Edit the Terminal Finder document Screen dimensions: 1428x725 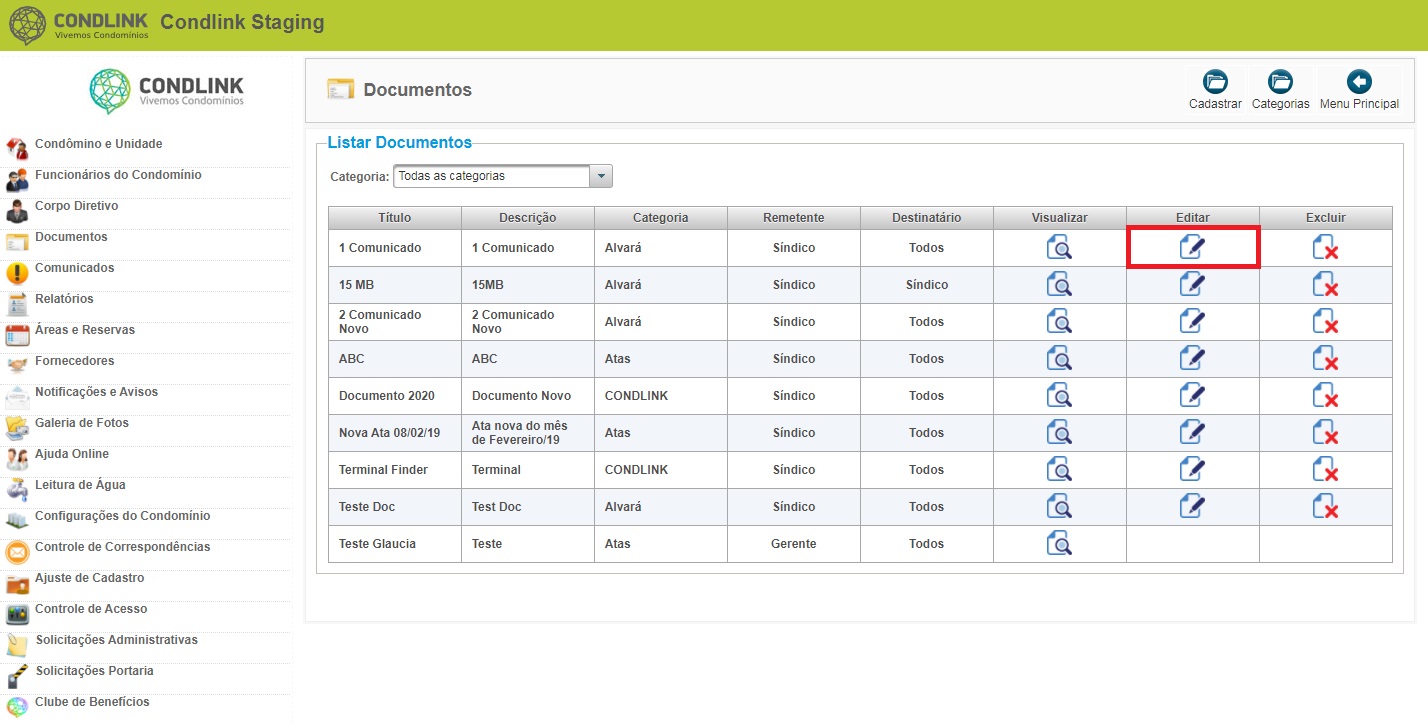click(x=1192, y=469)
